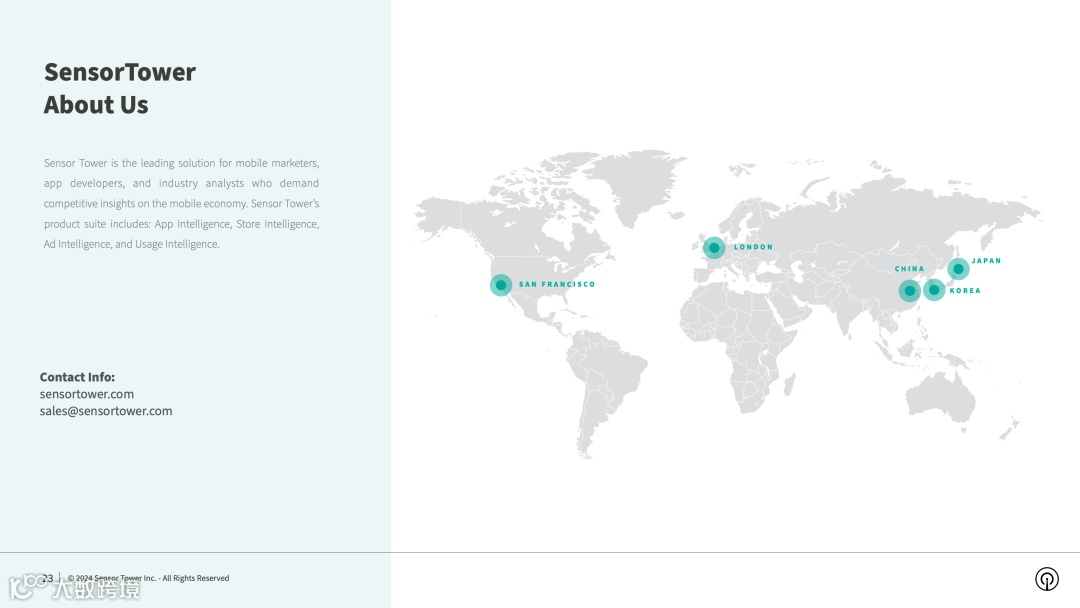The image size is (1080, 608).
Task: Select the SAN FRANCISCO map label
Action: (x=557, y=284)
